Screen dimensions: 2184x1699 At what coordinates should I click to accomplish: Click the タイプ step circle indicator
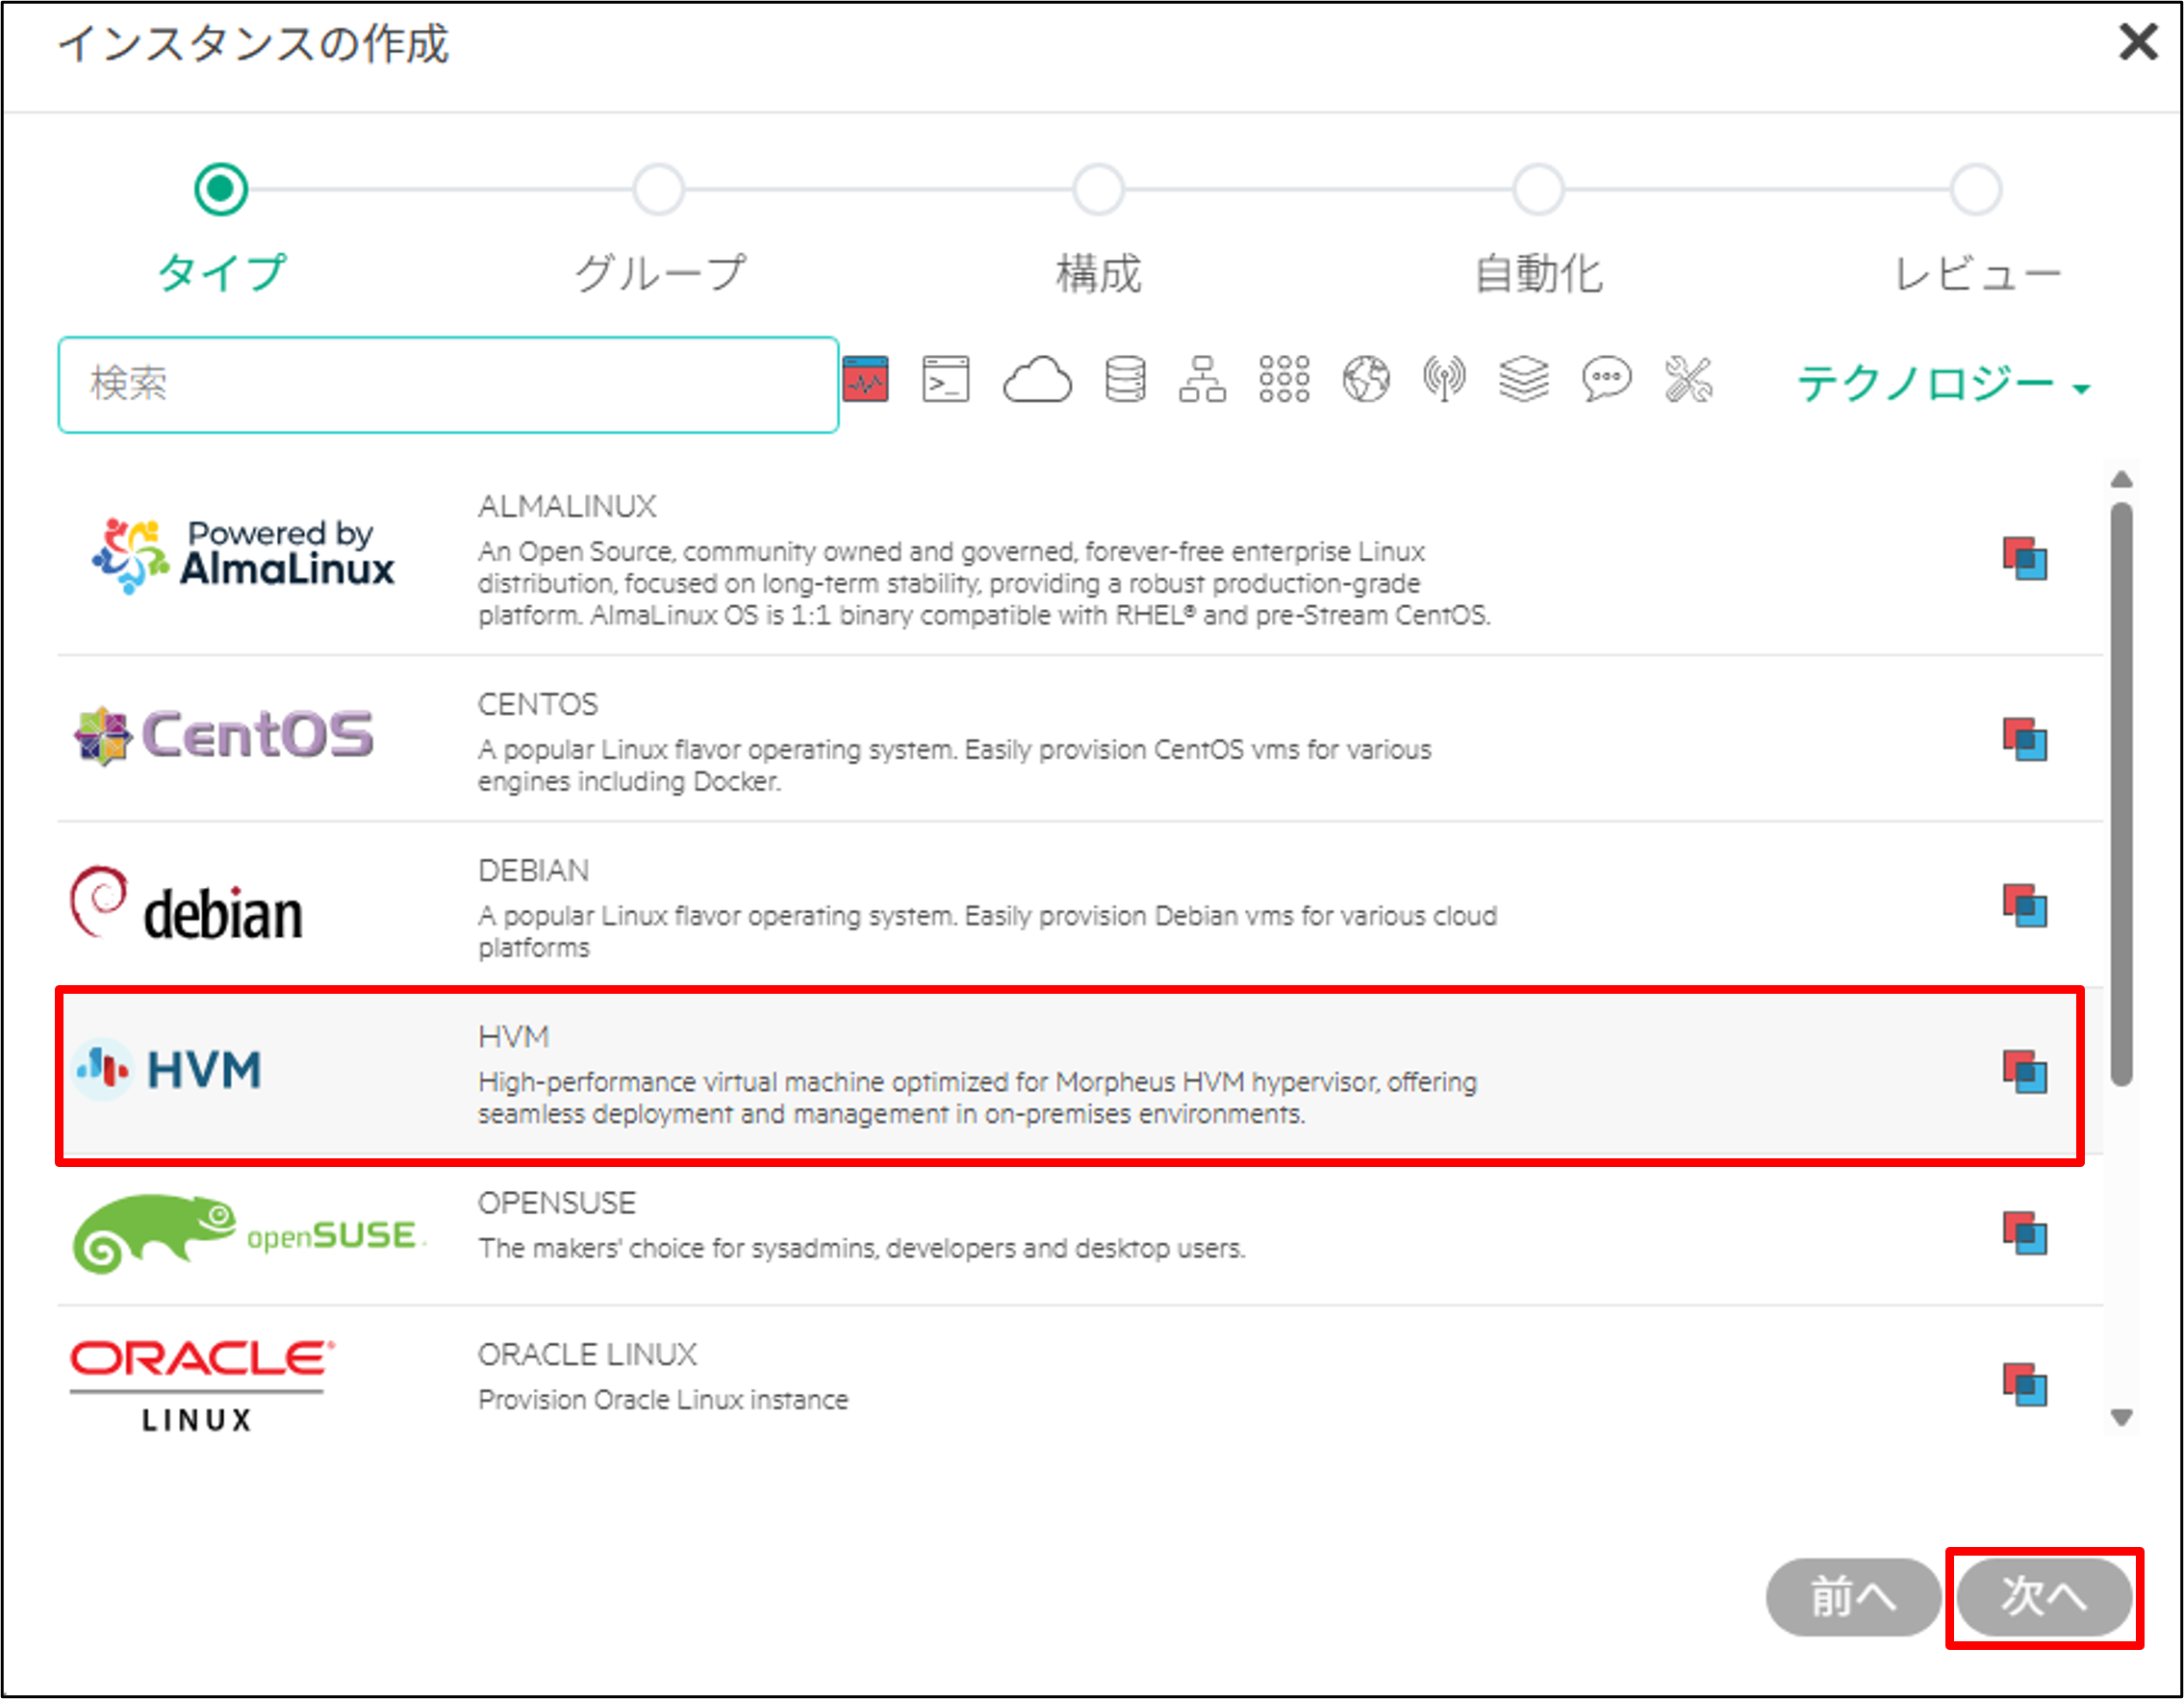click(221, 189)
